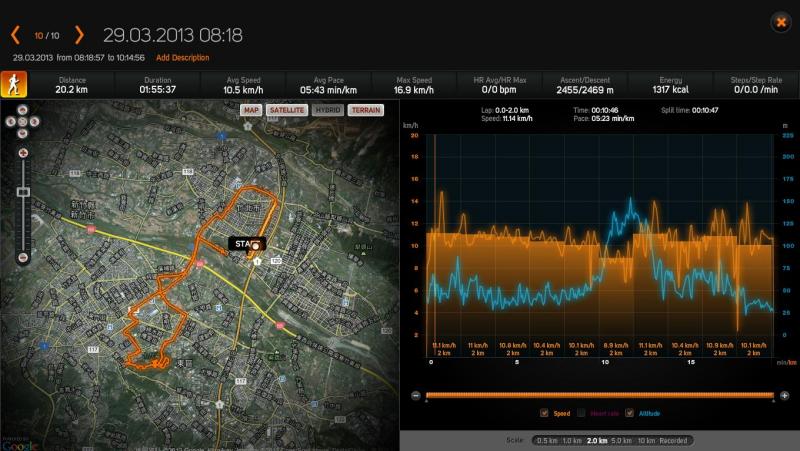Click the Steps/Step Rate stat
Screen dimensions: 800x451
[x=756, y=85]
